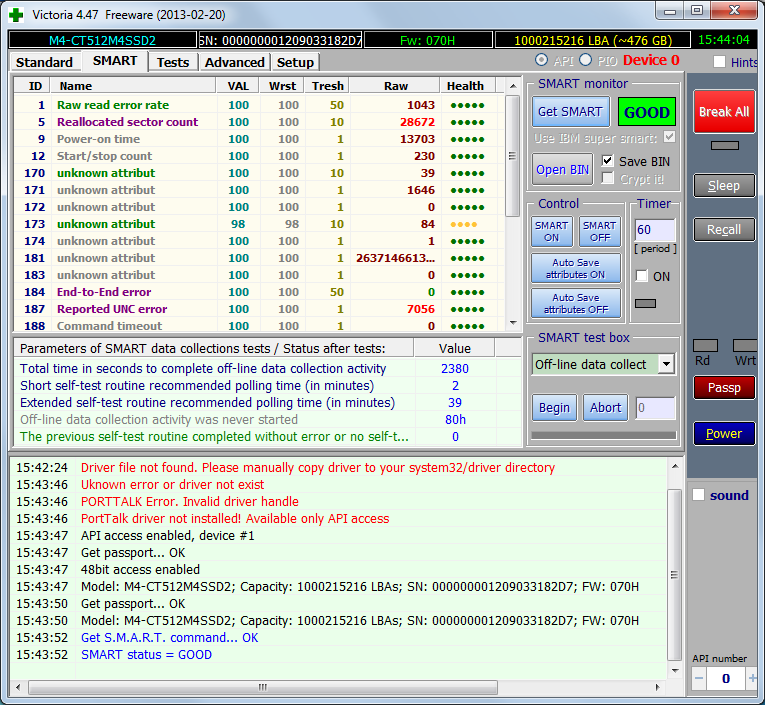Screen dimensions: 765x706
Task: Click Auto Save attributes OFF button
Action: tap(576, 303)
